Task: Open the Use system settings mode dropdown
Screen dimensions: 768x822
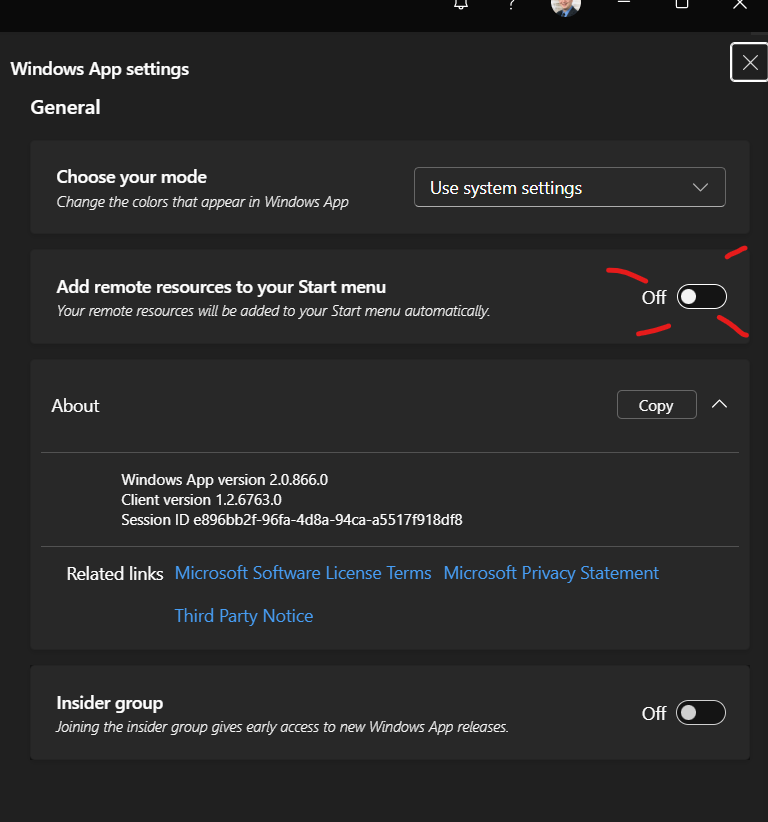Action: (x=569, y=188)
